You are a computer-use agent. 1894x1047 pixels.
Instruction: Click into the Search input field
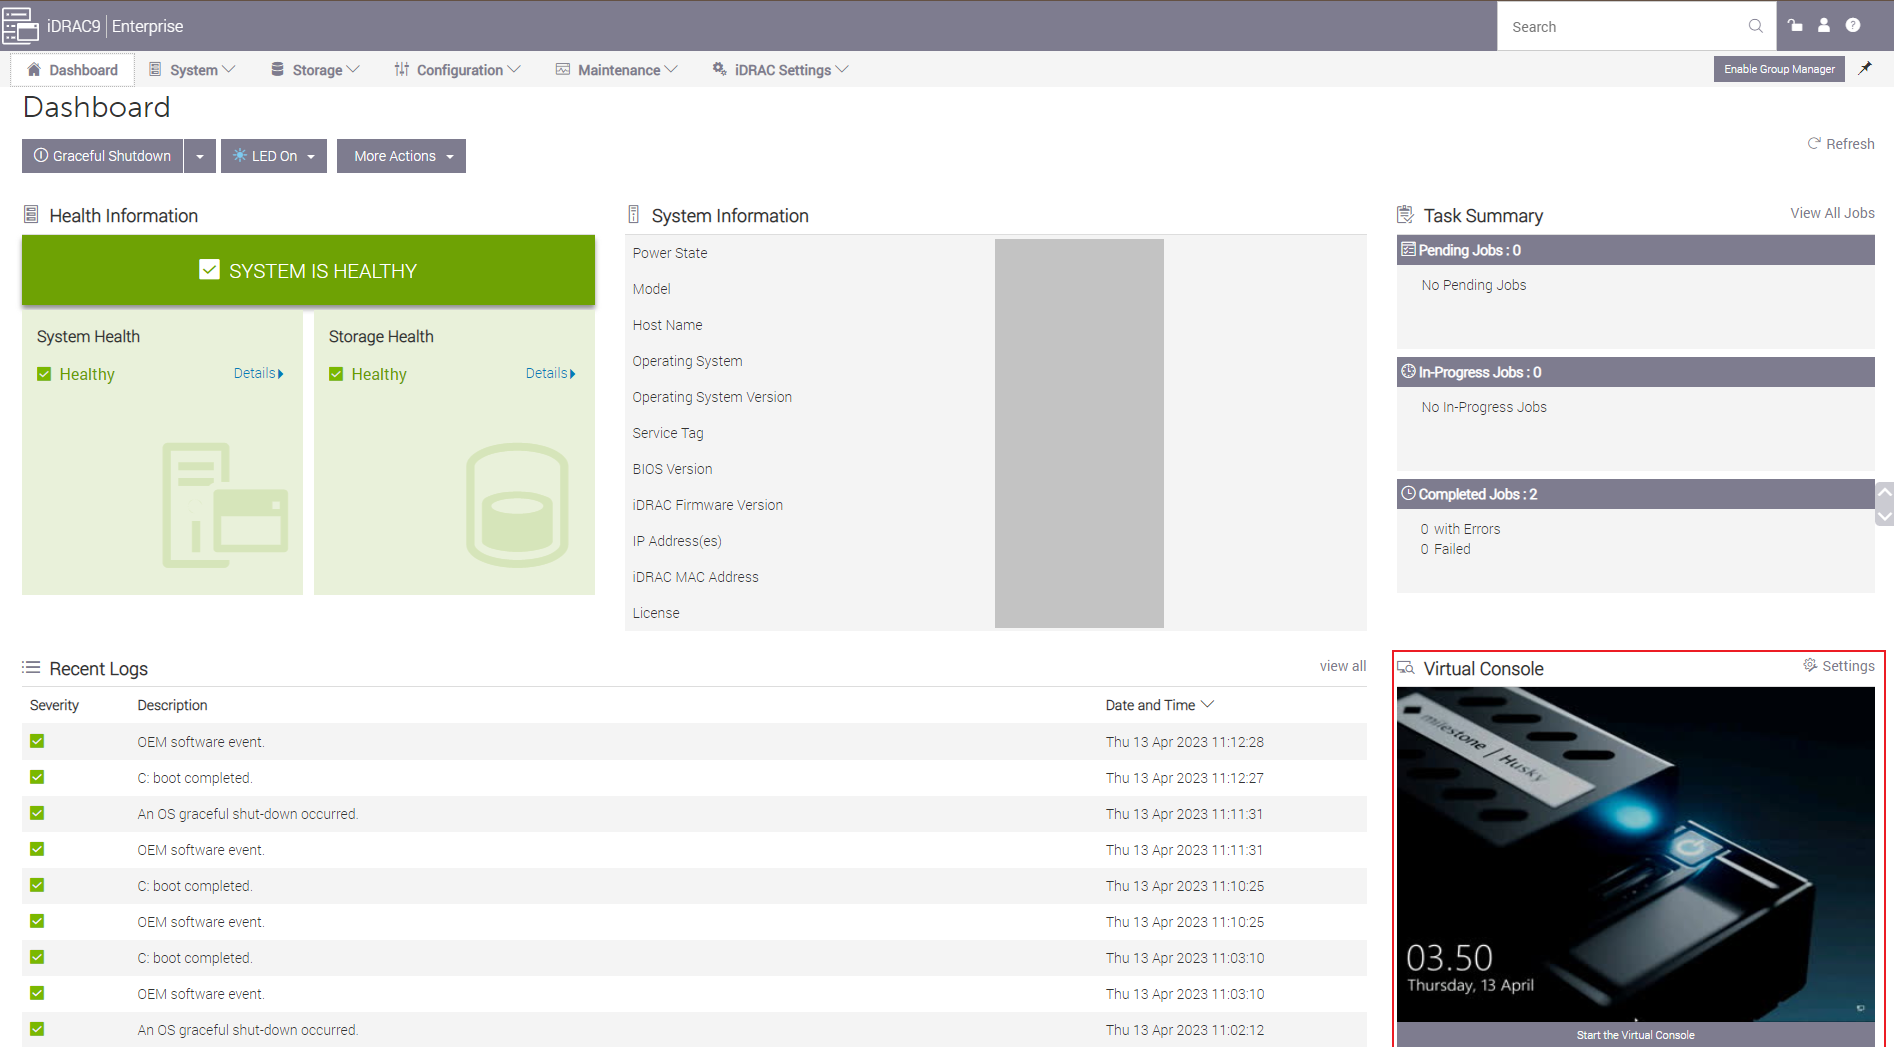tap(1622, 27)
